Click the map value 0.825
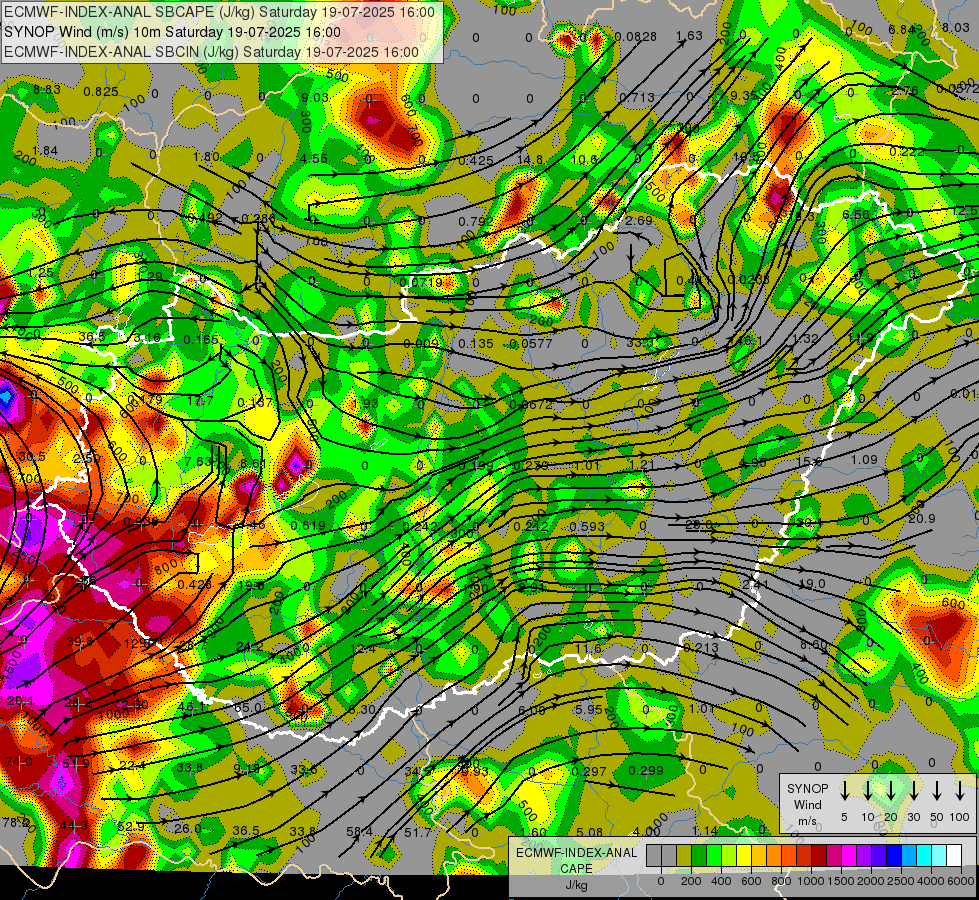 pos(101,91)
